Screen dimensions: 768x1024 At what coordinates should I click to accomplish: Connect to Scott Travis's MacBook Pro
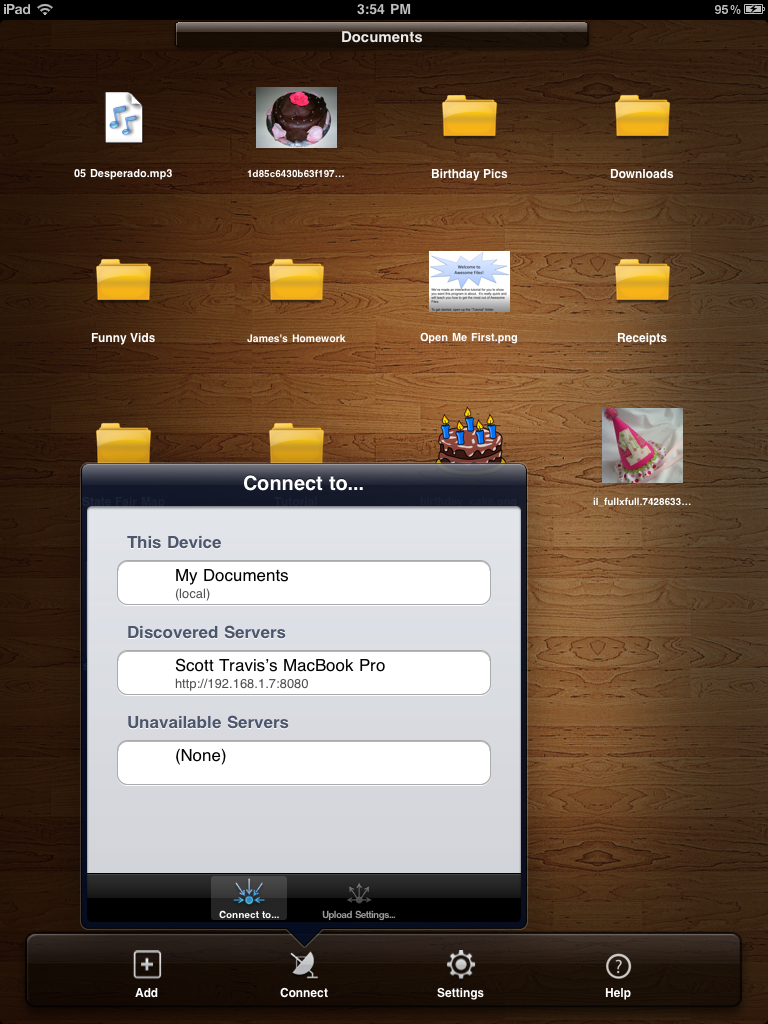point(304,673)
